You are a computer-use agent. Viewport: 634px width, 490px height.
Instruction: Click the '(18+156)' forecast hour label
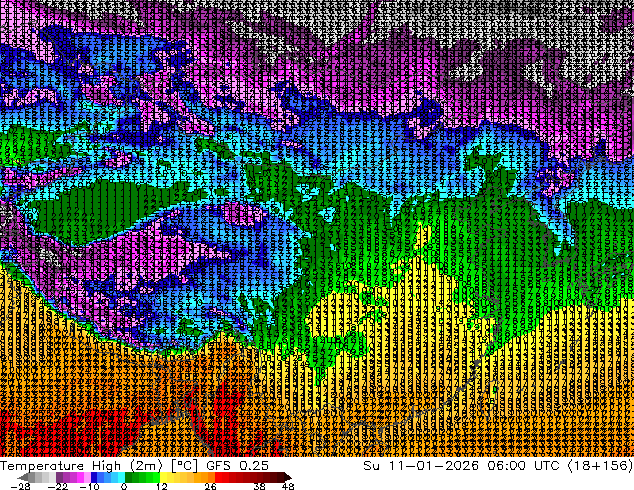[600, 466]
